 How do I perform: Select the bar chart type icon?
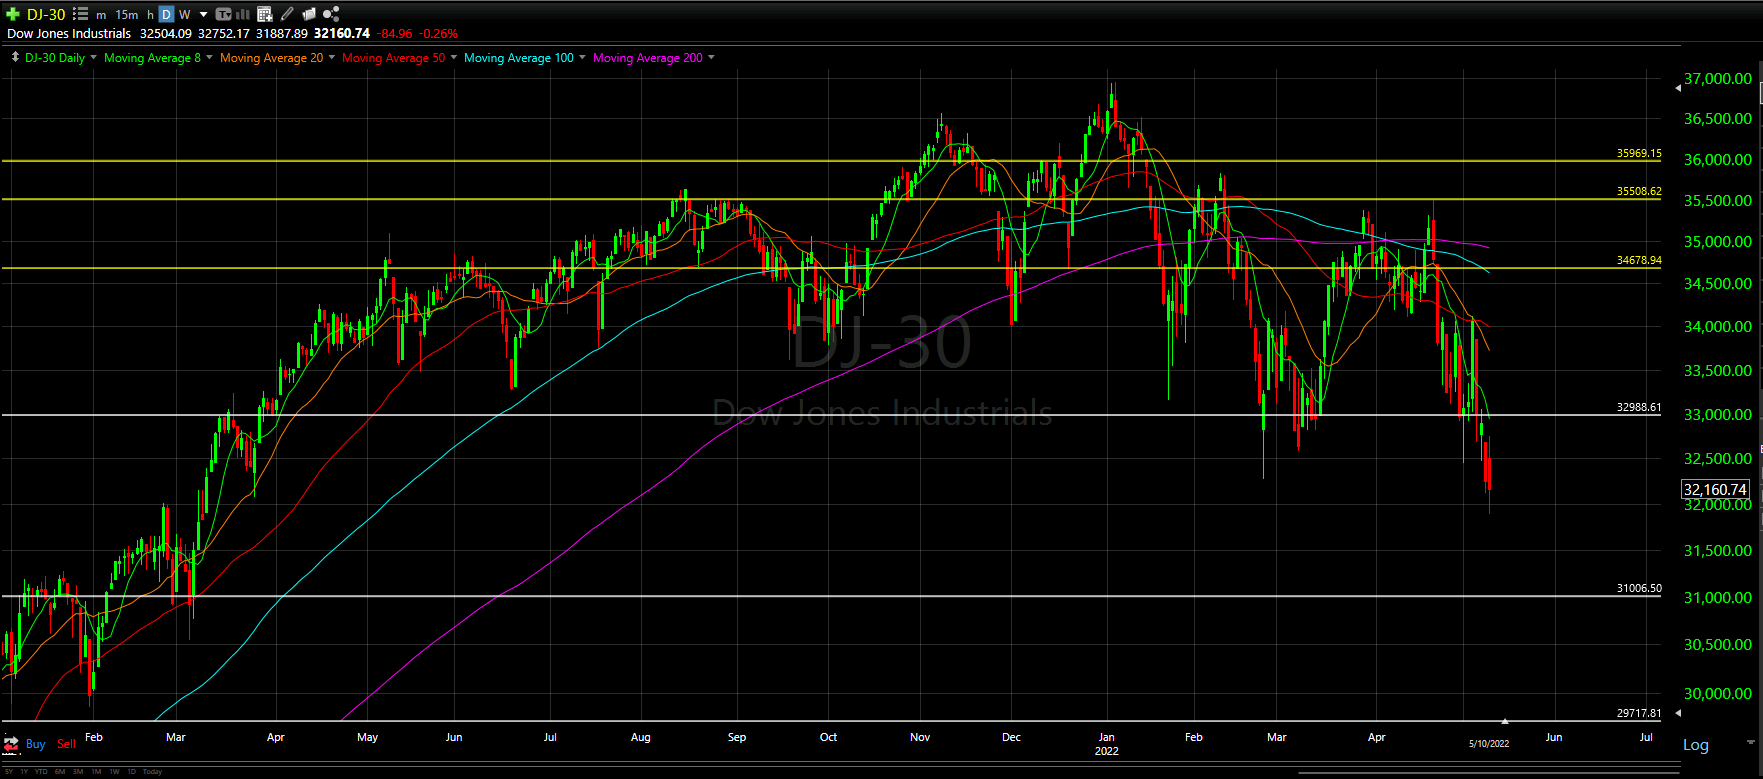243,14
